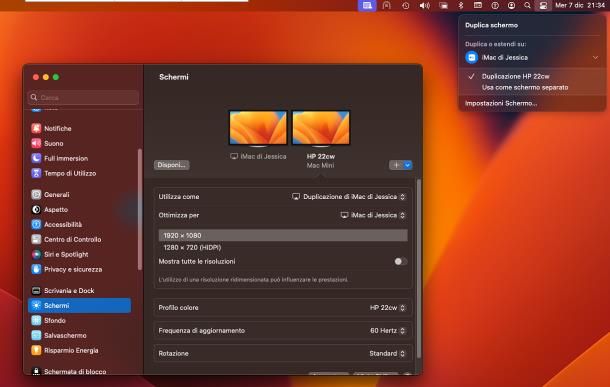Open Privacy e sicurezza settings
610x387 pixels.
tap(79, 269)
